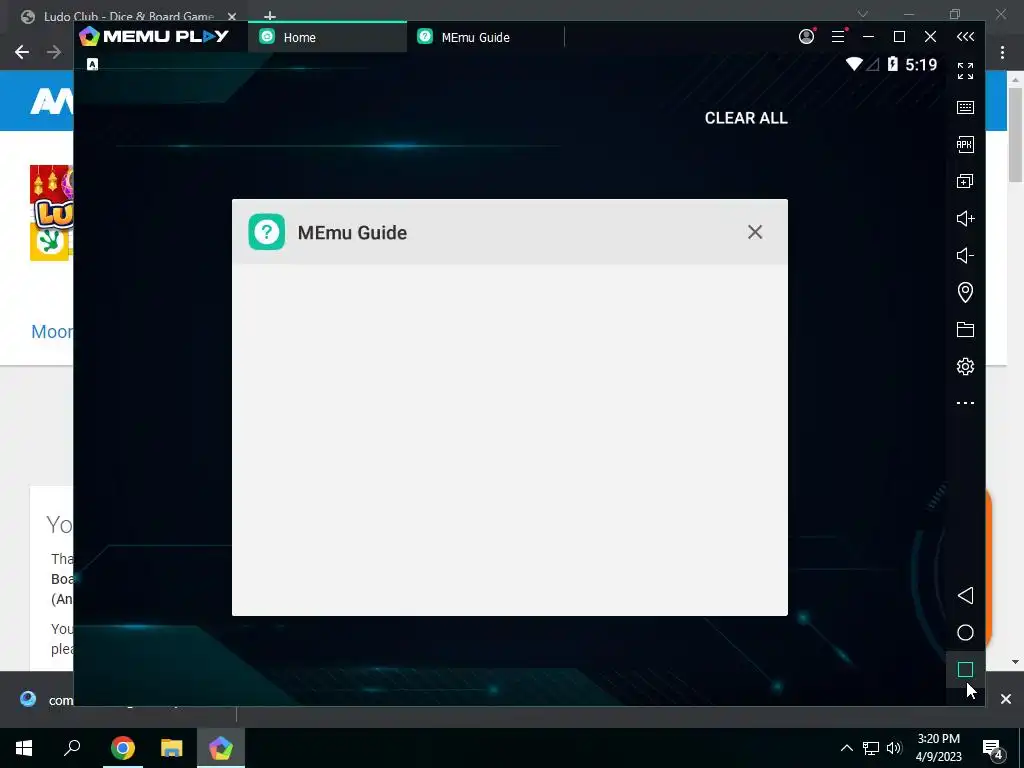Open the network icon in system tray
This screenshot has height=768, width=1024.
click(871, 748)
